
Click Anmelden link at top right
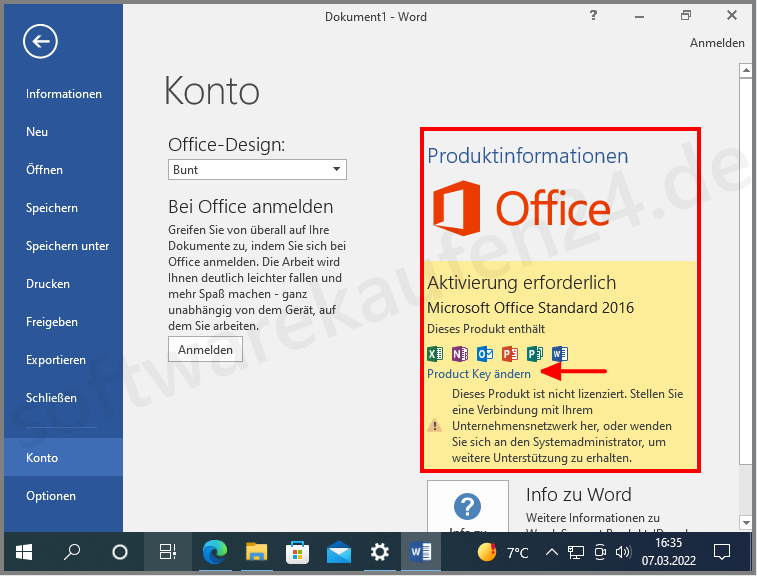point(717,43)
